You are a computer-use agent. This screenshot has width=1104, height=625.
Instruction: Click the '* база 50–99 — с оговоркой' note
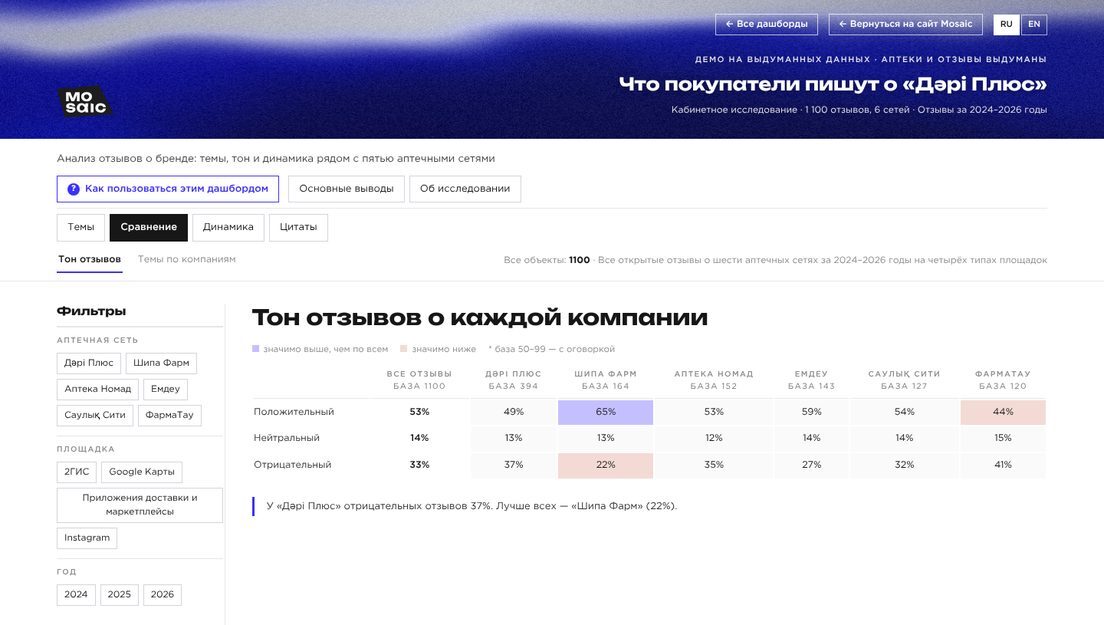(x=551, y=349)
